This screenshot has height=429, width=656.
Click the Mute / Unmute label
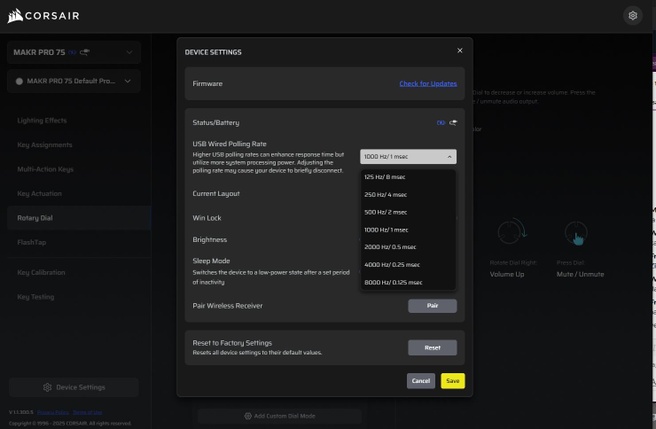(x=580, y=274)
